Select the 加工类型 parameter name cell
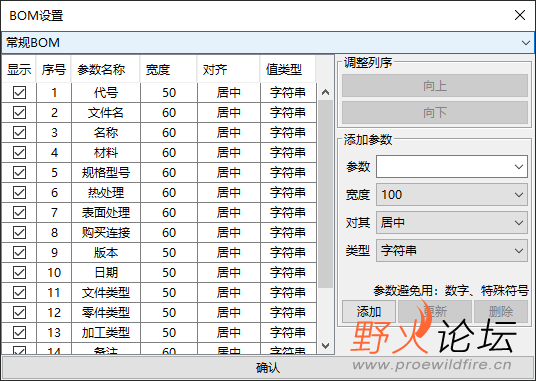The image size is (536, 381). tap(106, 332)
